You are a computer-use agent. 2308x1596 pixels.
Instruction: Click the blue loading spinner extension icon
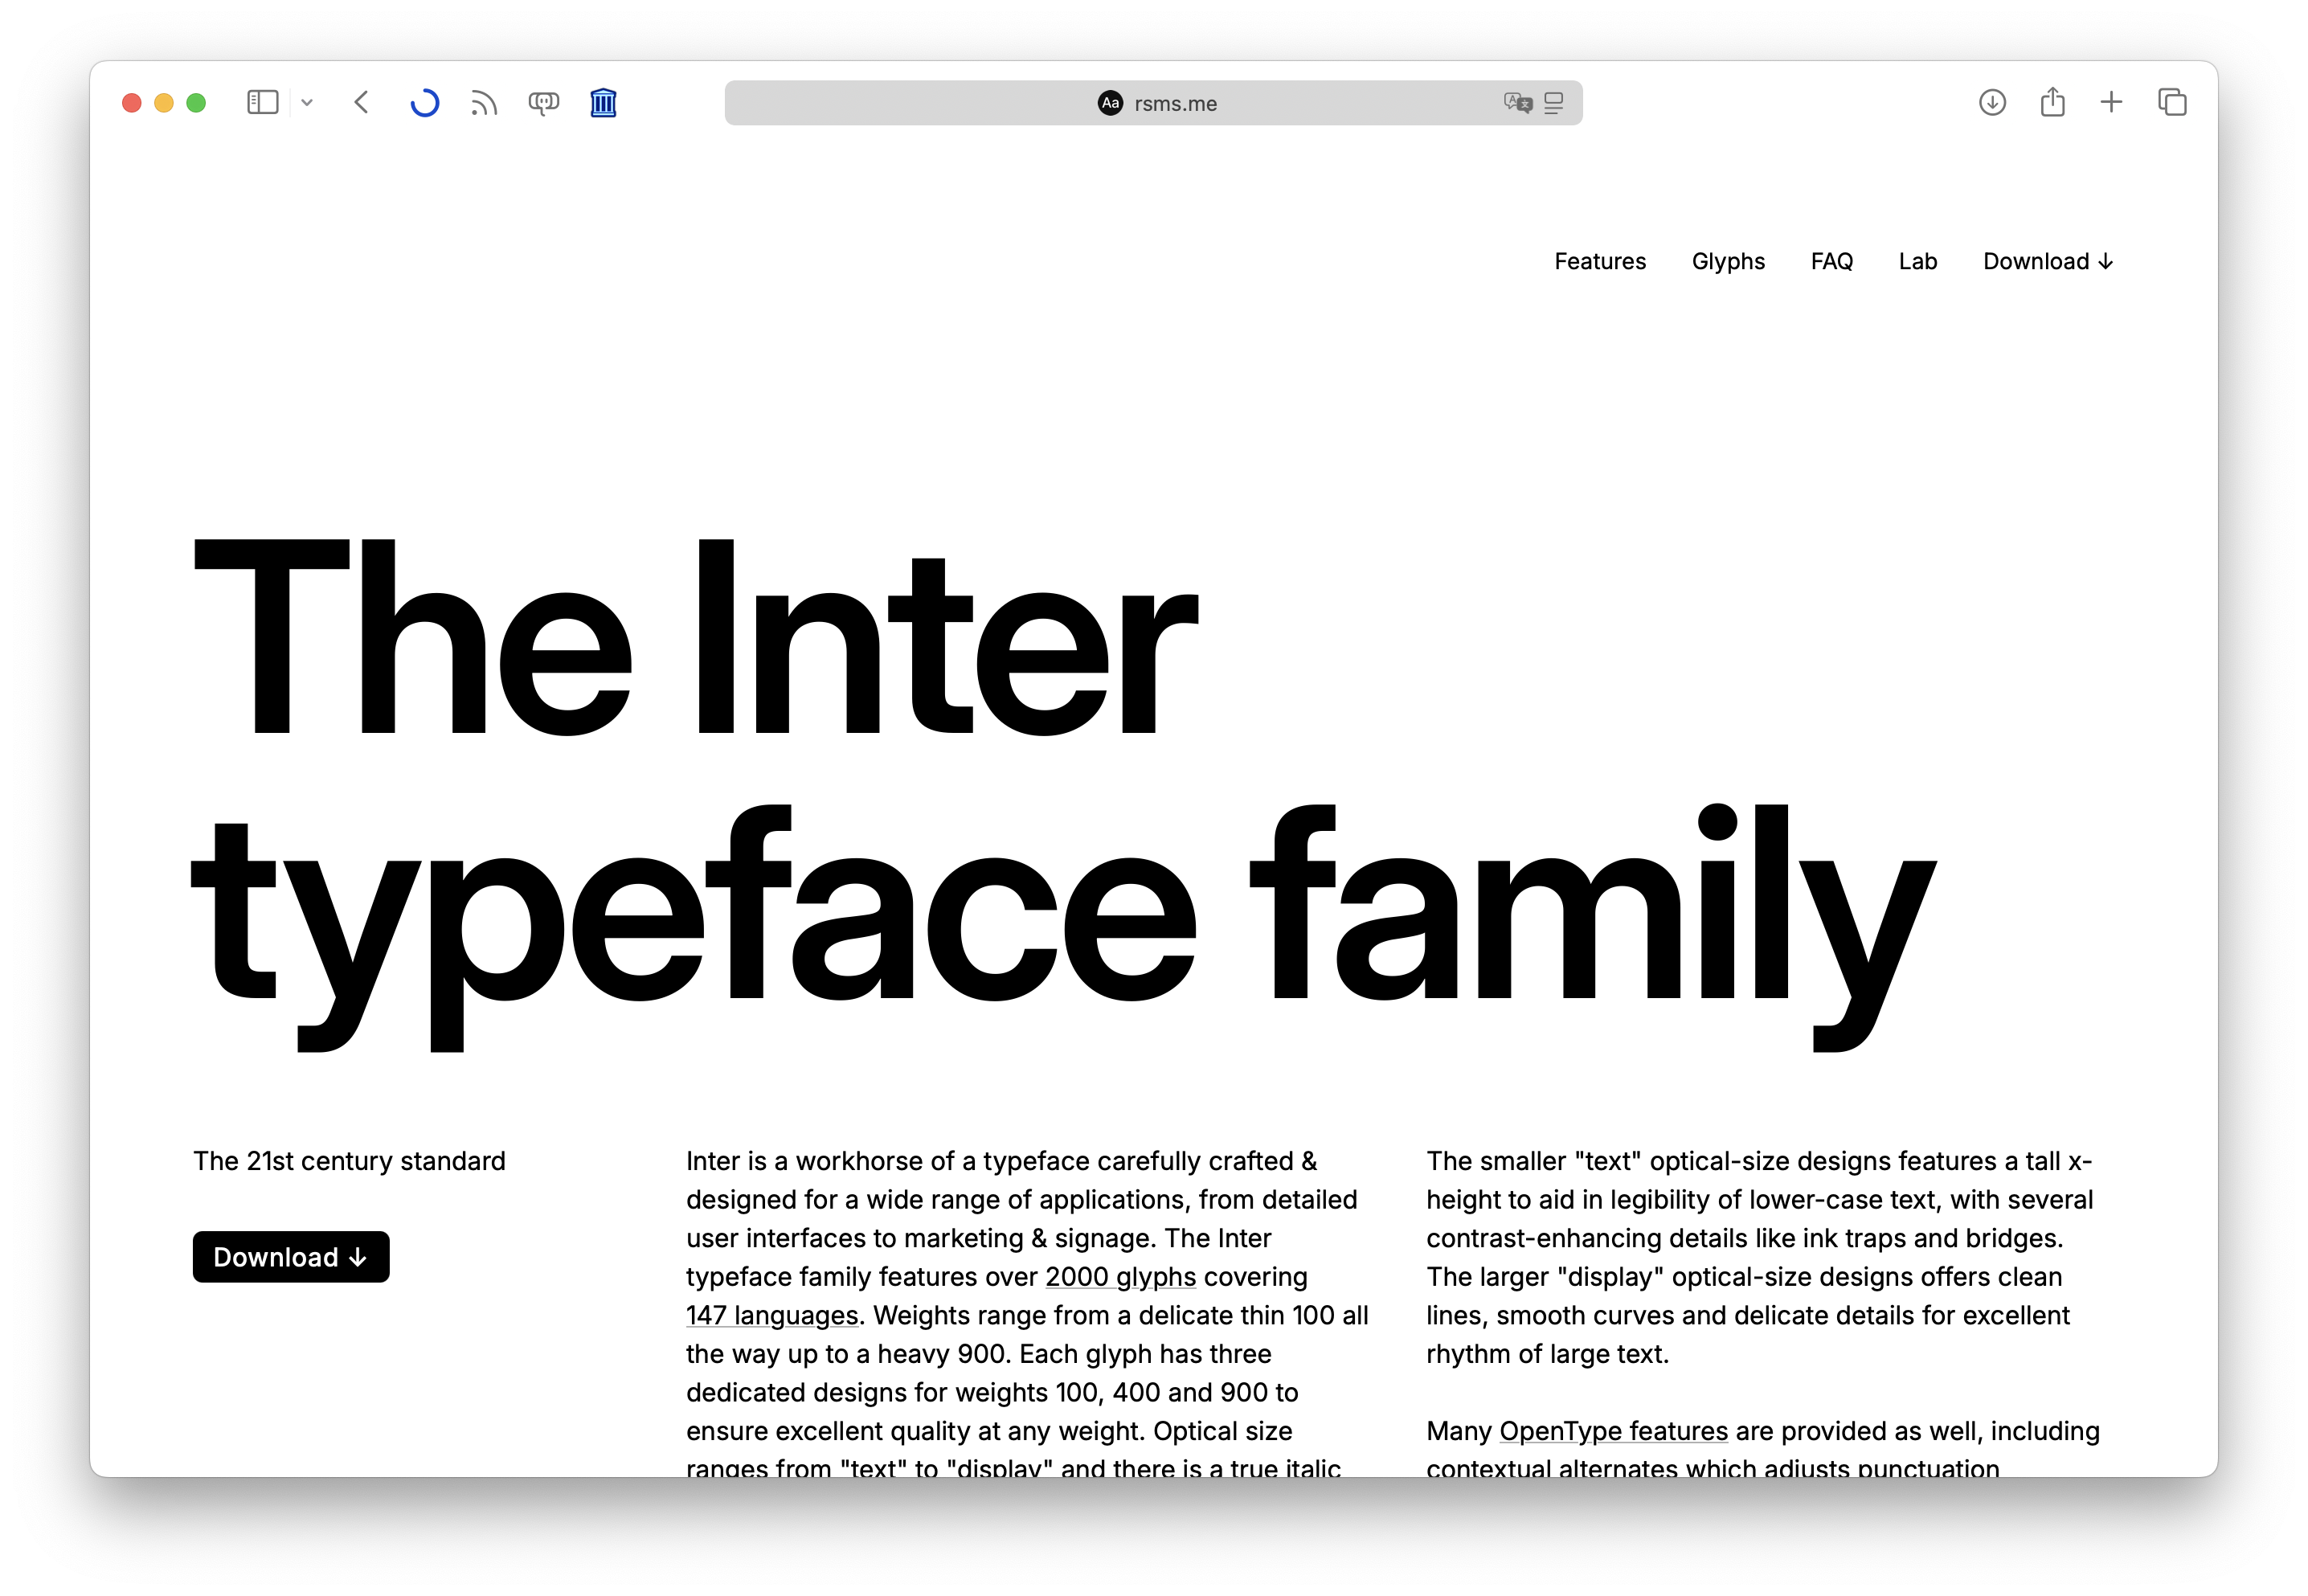pos(425,102)
